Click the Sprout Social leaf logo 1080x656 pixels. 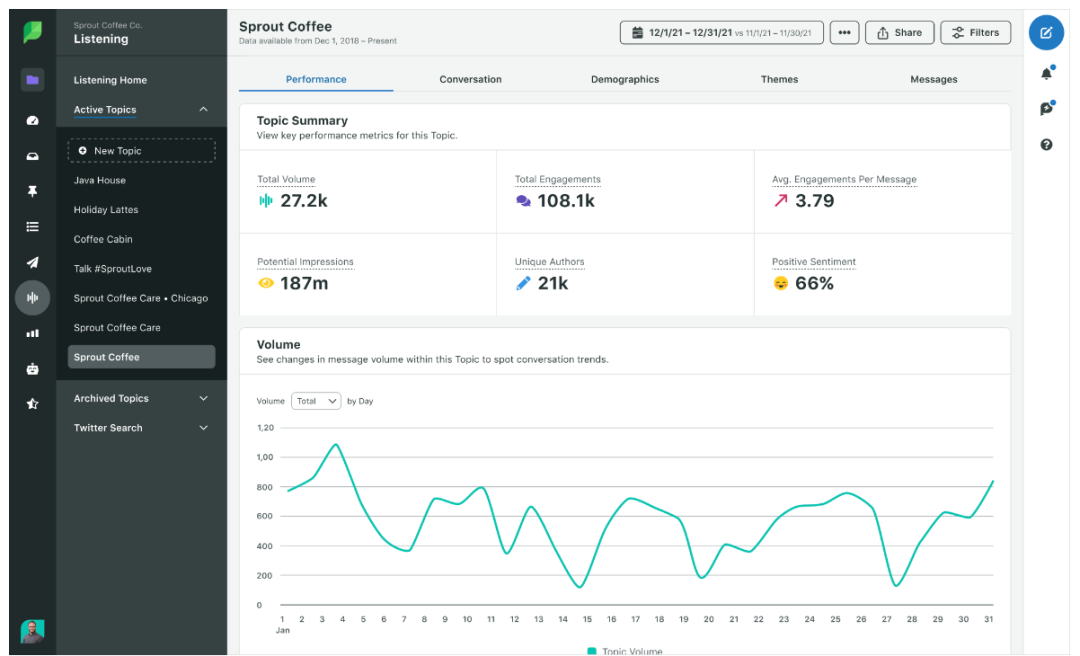pyautogui.click(x=32, y=32)
